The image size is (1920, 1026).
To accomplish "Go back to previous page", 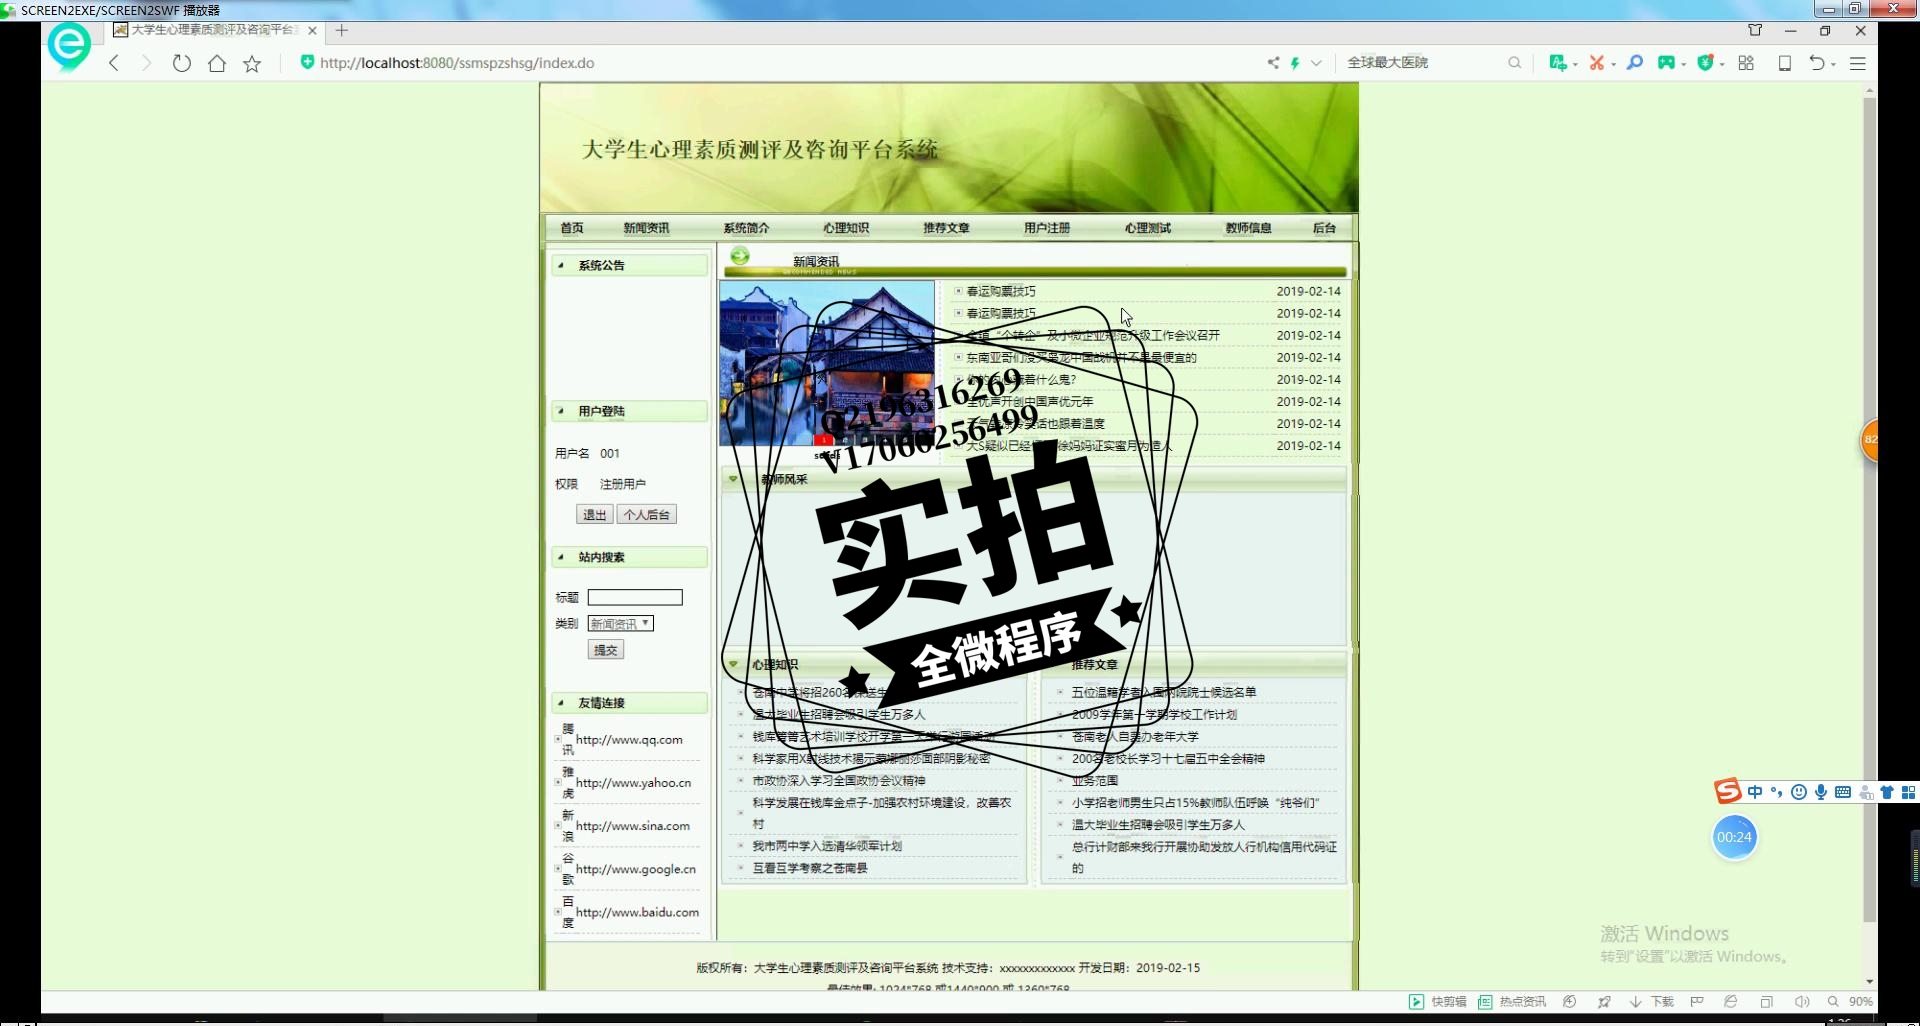I will 114,63.
